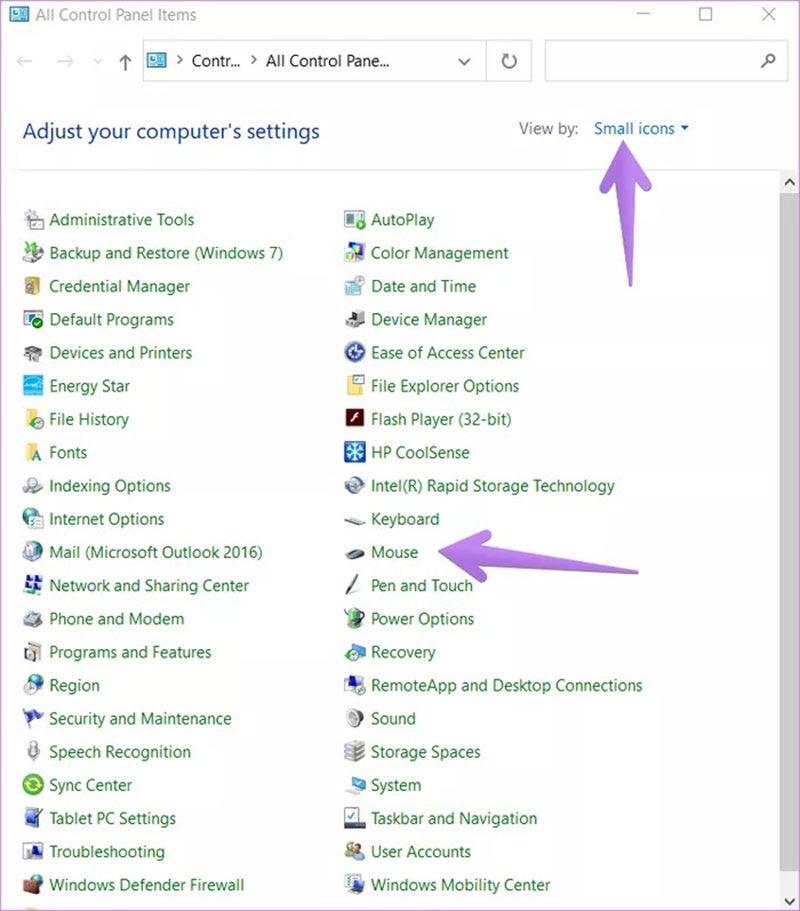800x911 pixels.
Task: Launch the Troubleshooting link
Action: (107, 852)
